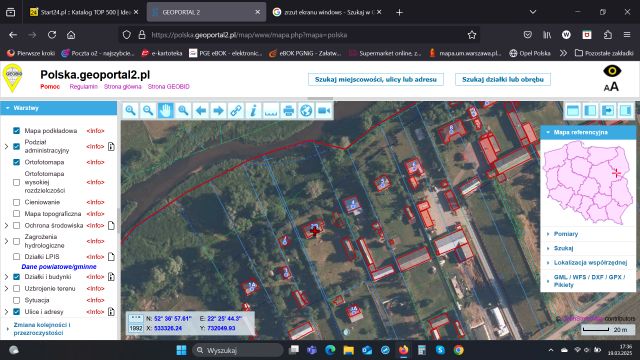Click the printer icon in map toolbar
Viewport: 640px width, 360px height.
pos(289,111)
